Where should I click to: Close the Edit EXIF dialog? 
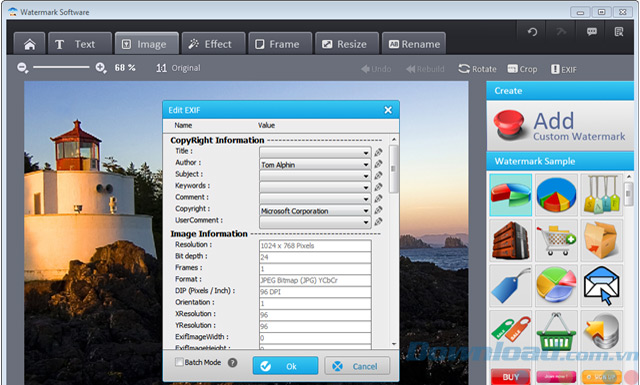click(x=388, y=110)
